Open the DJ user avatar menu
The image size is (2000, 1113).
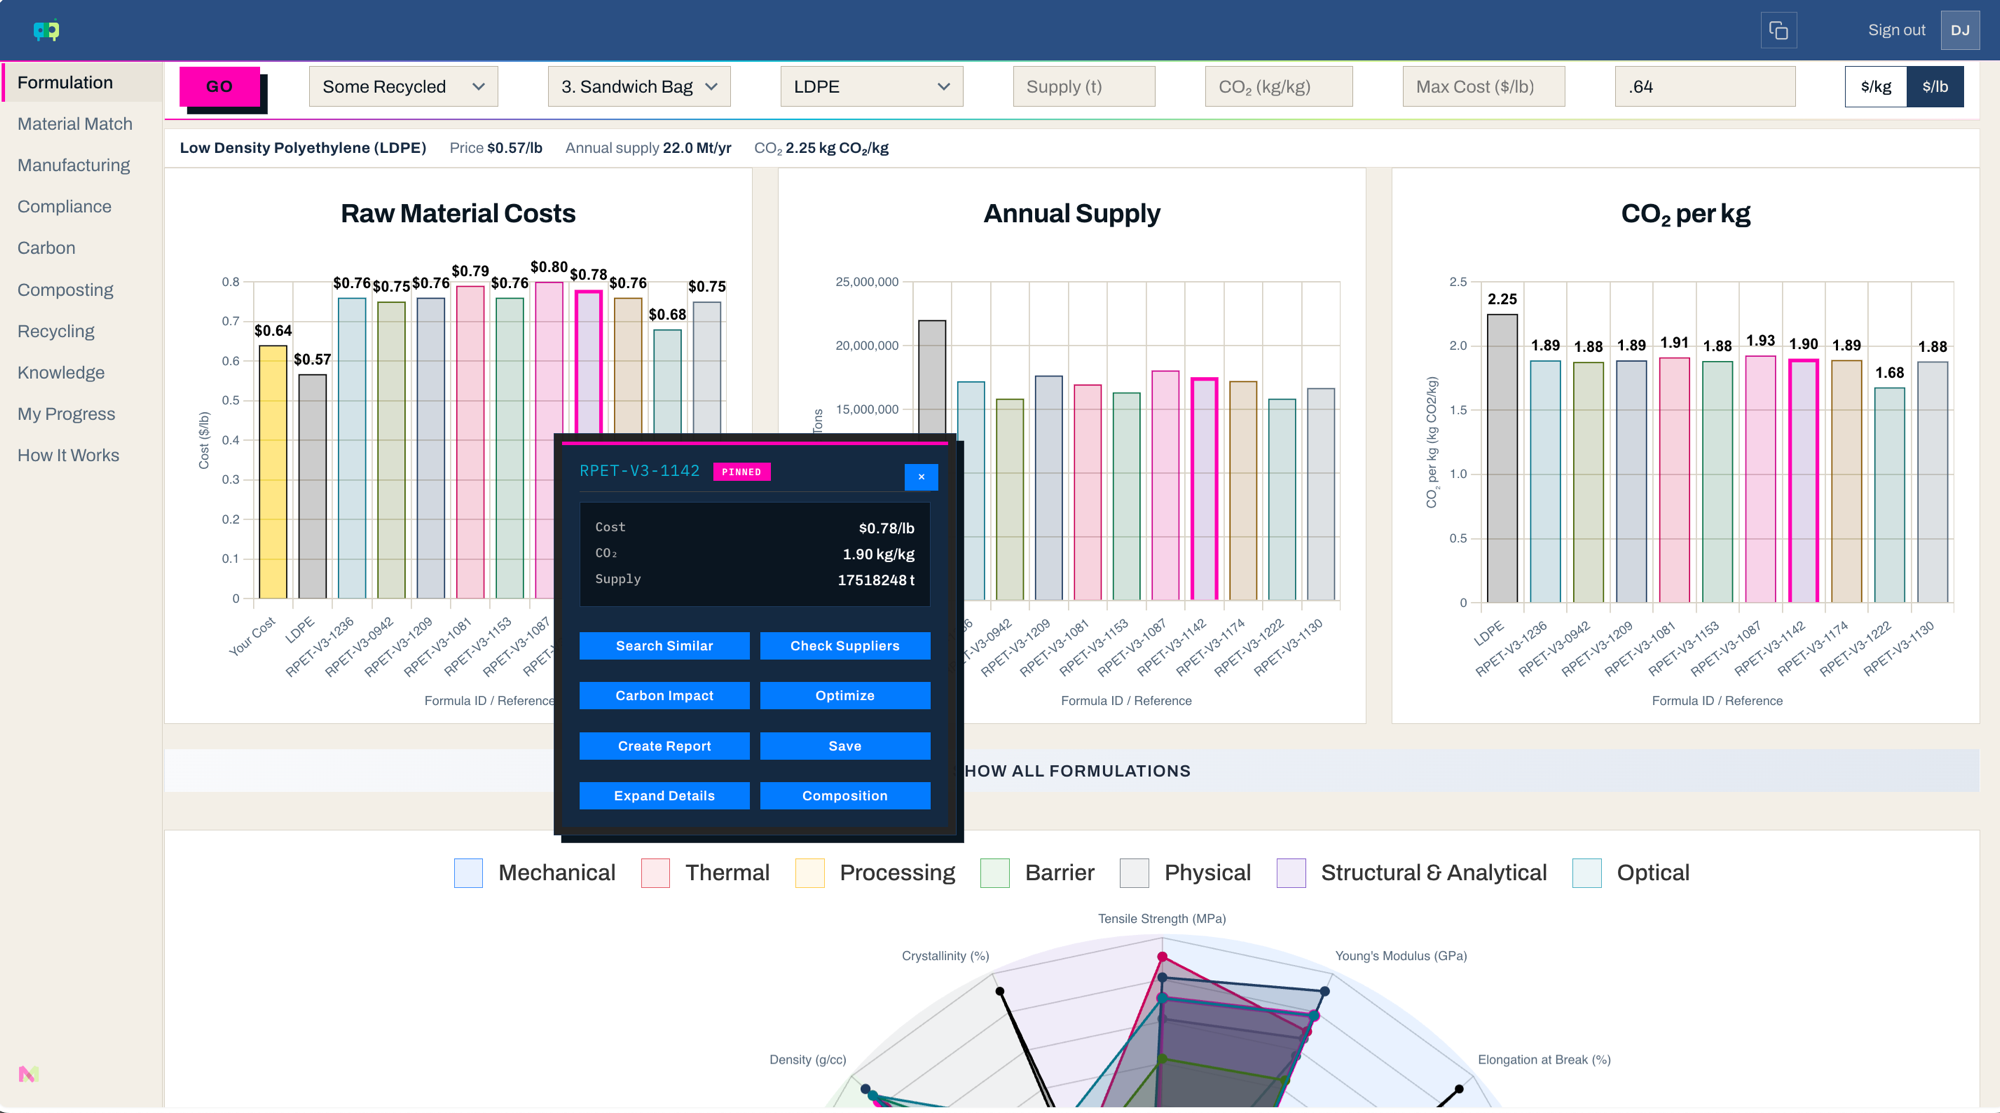(x=1960, y=30)
